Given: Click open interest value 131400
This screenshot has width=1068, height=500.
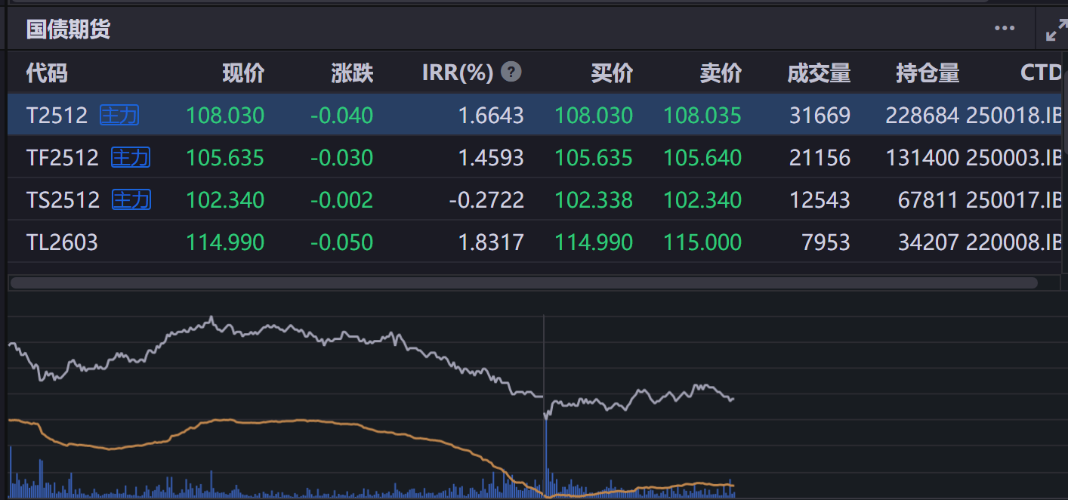Looking at the screenshot, I should [x=922, y=157].
